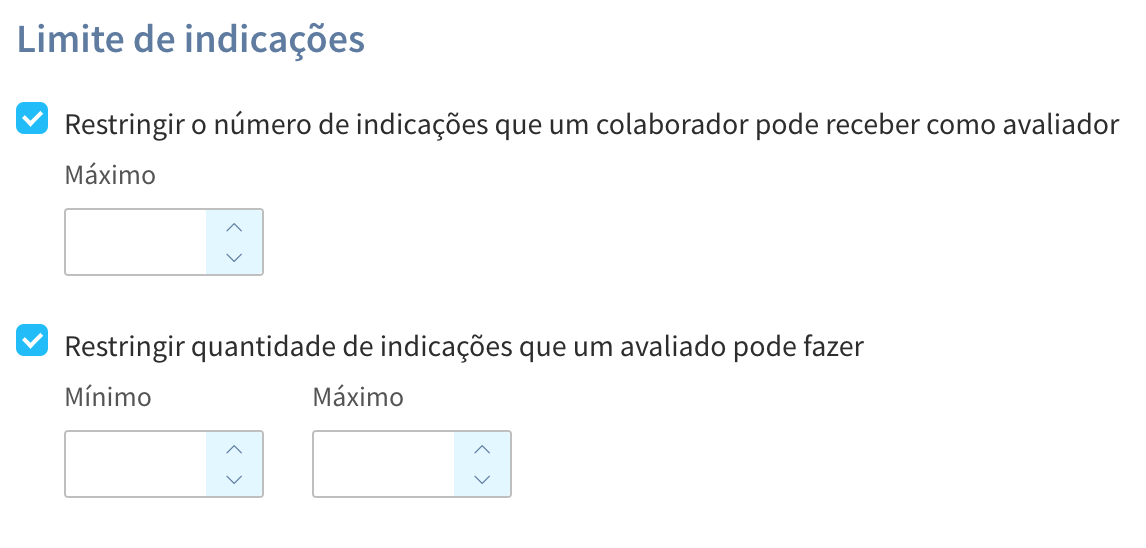Viewport: 1146px width, 548px height.
Task: Click the "Limite de indicações" heading
Action: coord(191,40)
